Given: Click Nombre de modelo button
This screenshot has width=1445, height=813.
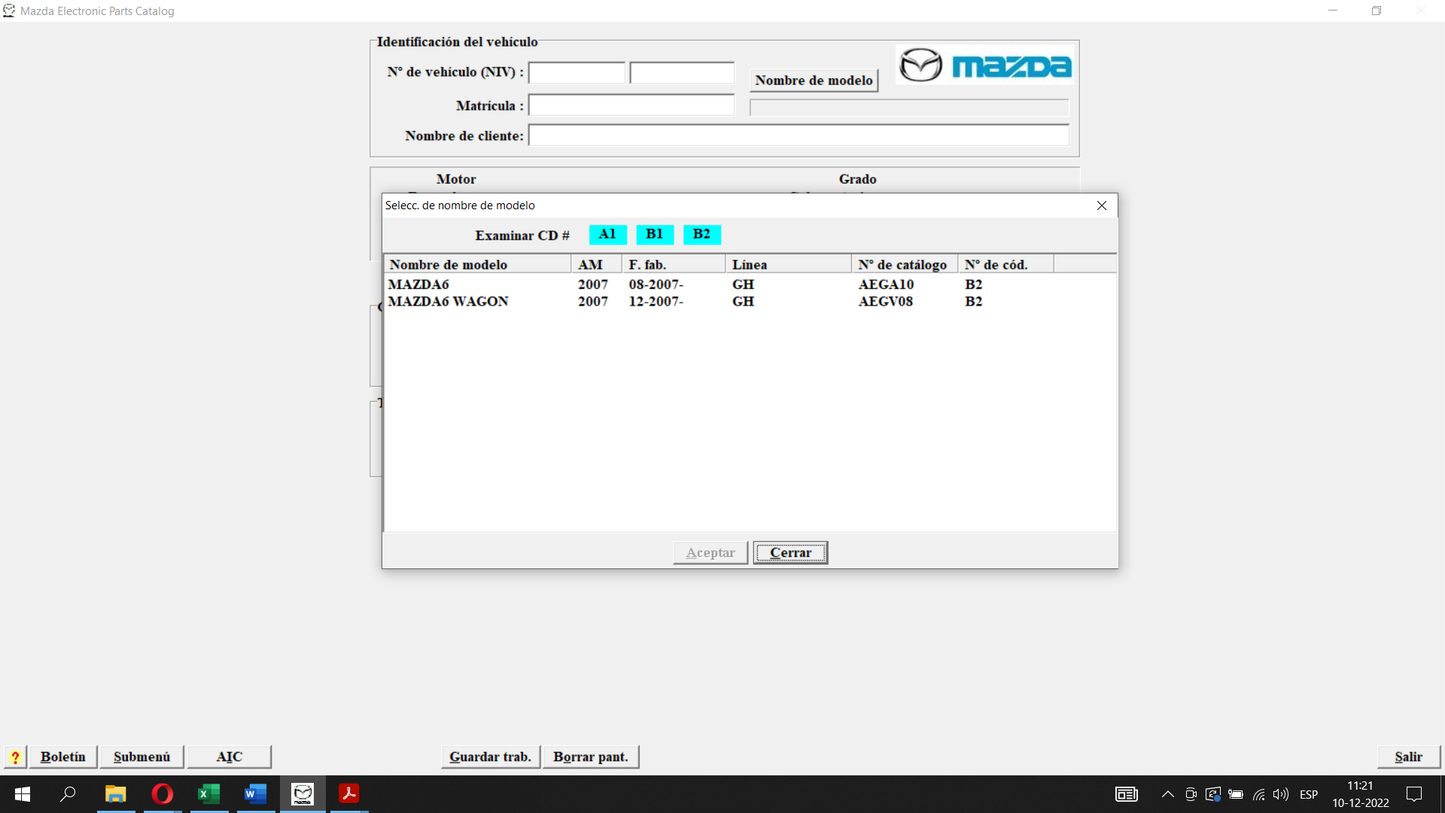Looking at the screenshot, I should 814,80.
